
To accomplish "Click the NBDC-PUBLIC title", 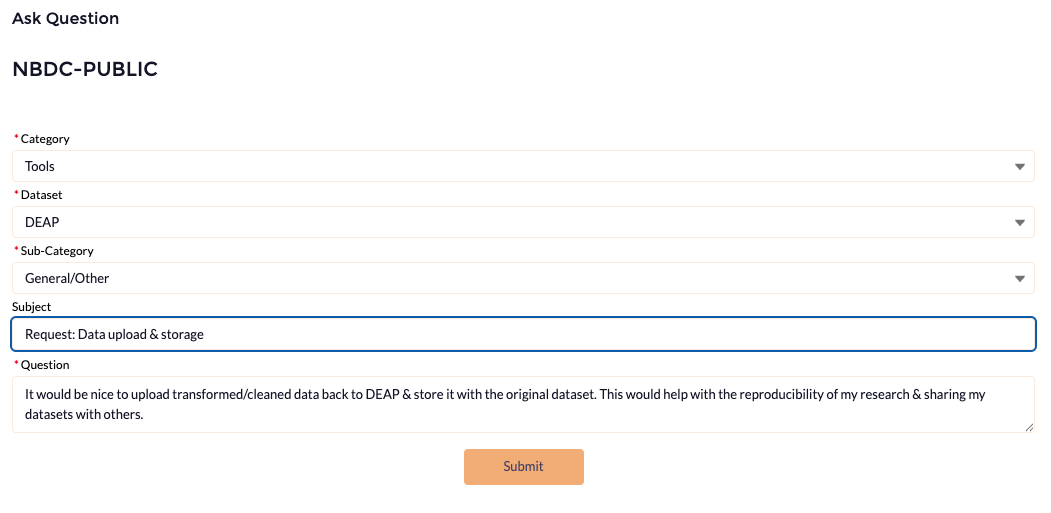I will [x=85, y=69].
